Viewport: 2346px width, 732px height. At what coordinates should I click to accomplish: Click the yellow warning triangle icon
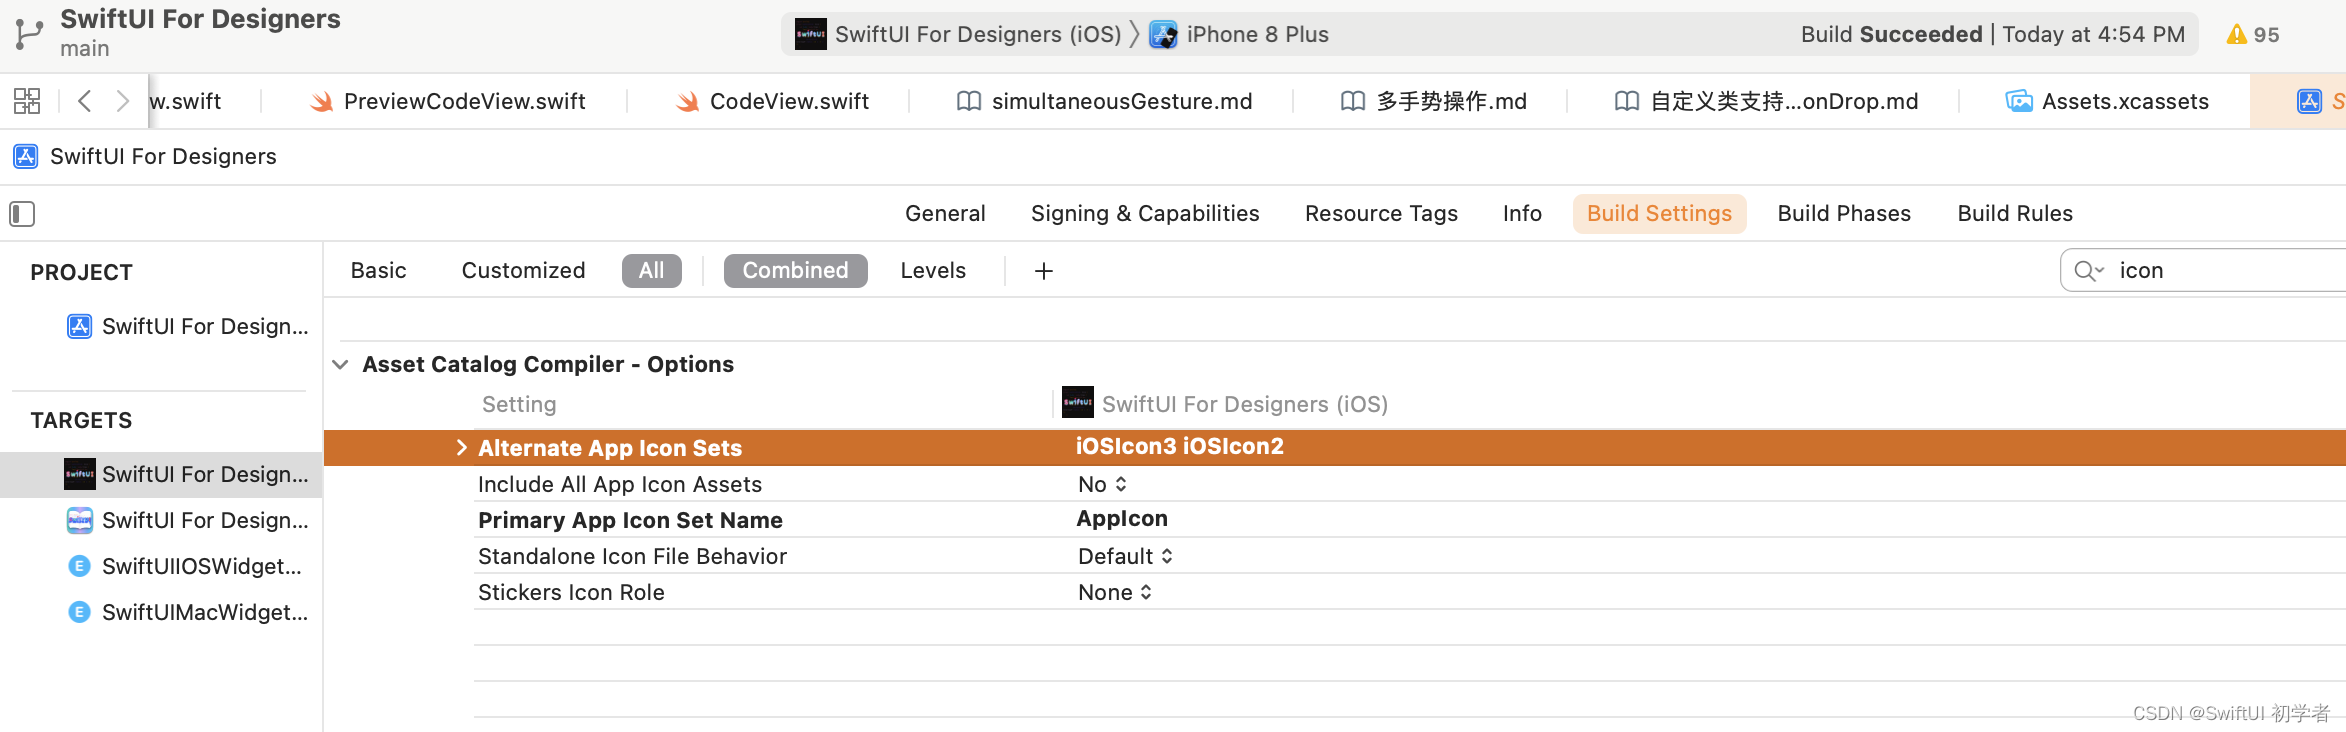pos(2236,35)
